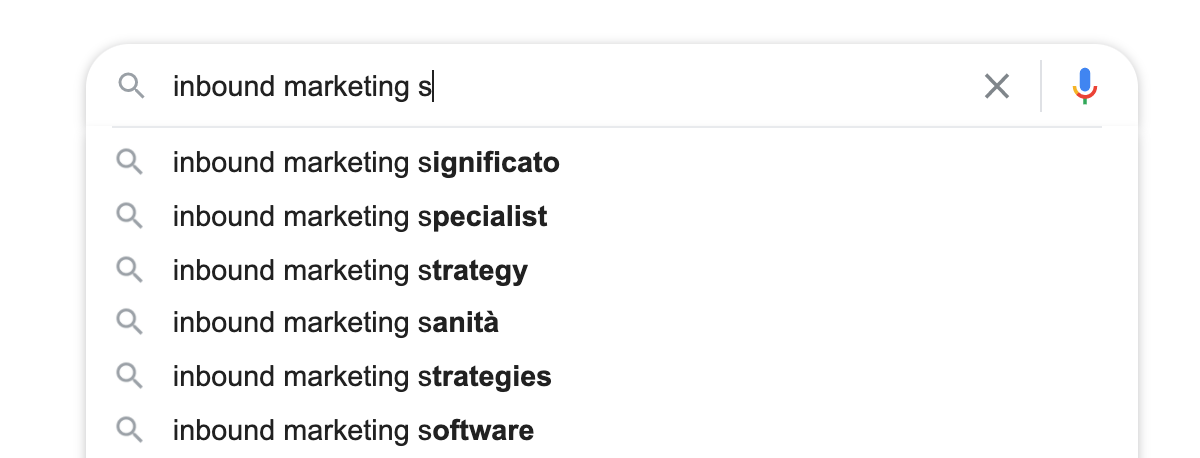Click the typed text 'inbound marketing s'
The image size is (1200, 458).
click(302, 87)
